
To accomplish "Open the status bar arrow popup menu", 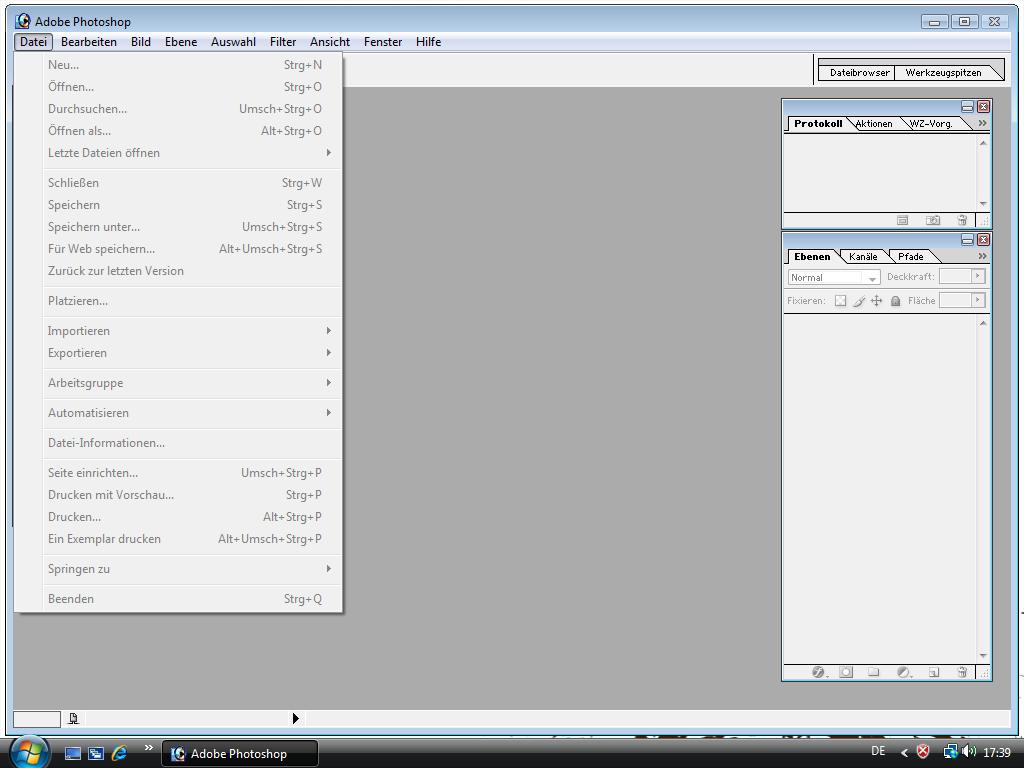I will pyautogui.click(x=295, y=718).
